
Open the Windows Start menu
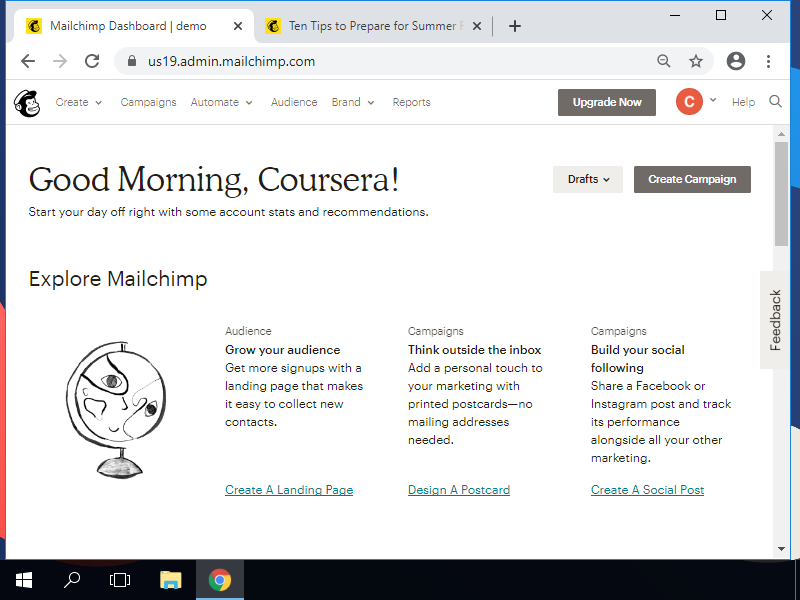[x=24, y=580]
